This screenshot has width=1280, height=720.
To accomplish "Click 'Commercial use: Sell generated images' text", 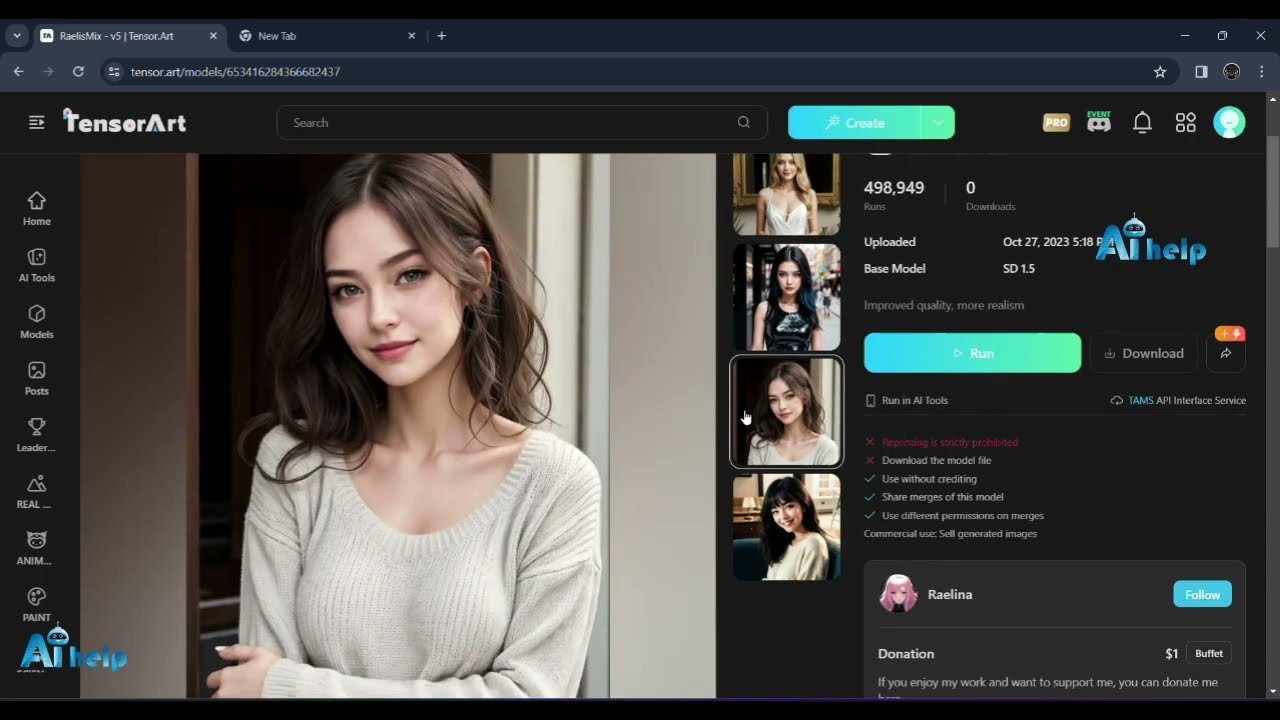I will (950, 534).
